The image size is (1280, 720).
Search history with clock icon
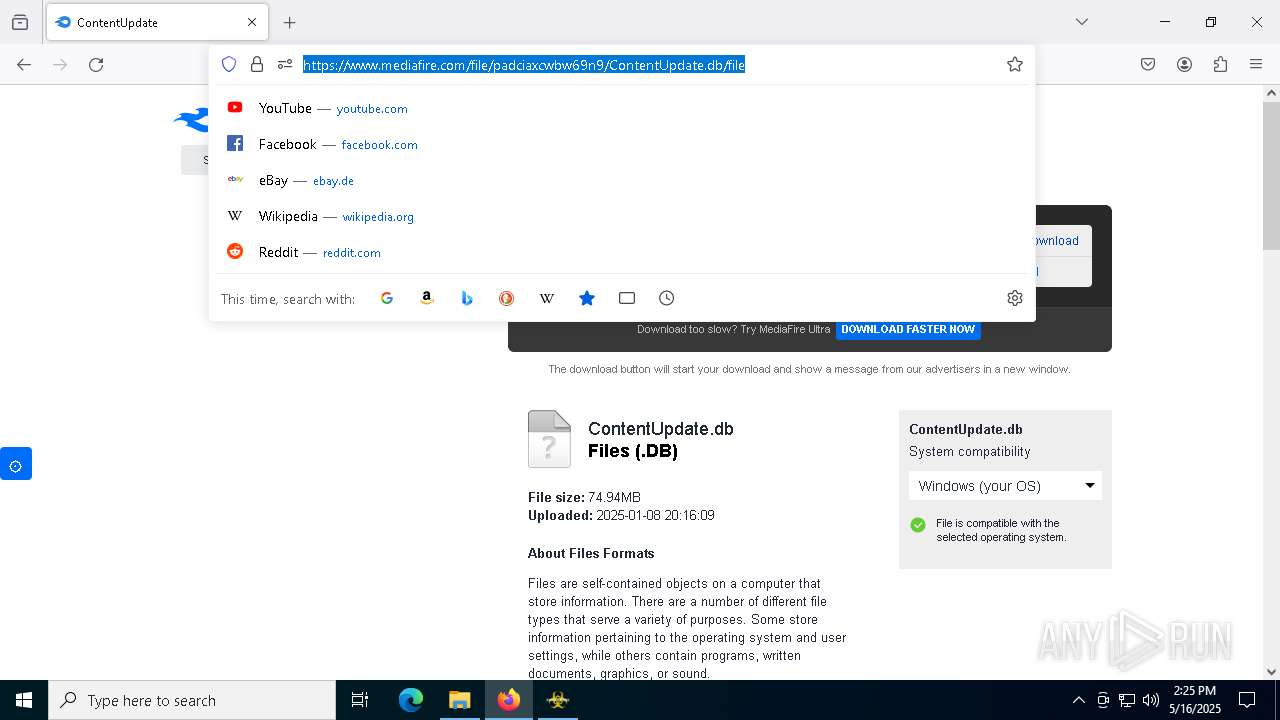tap(667, 298)
